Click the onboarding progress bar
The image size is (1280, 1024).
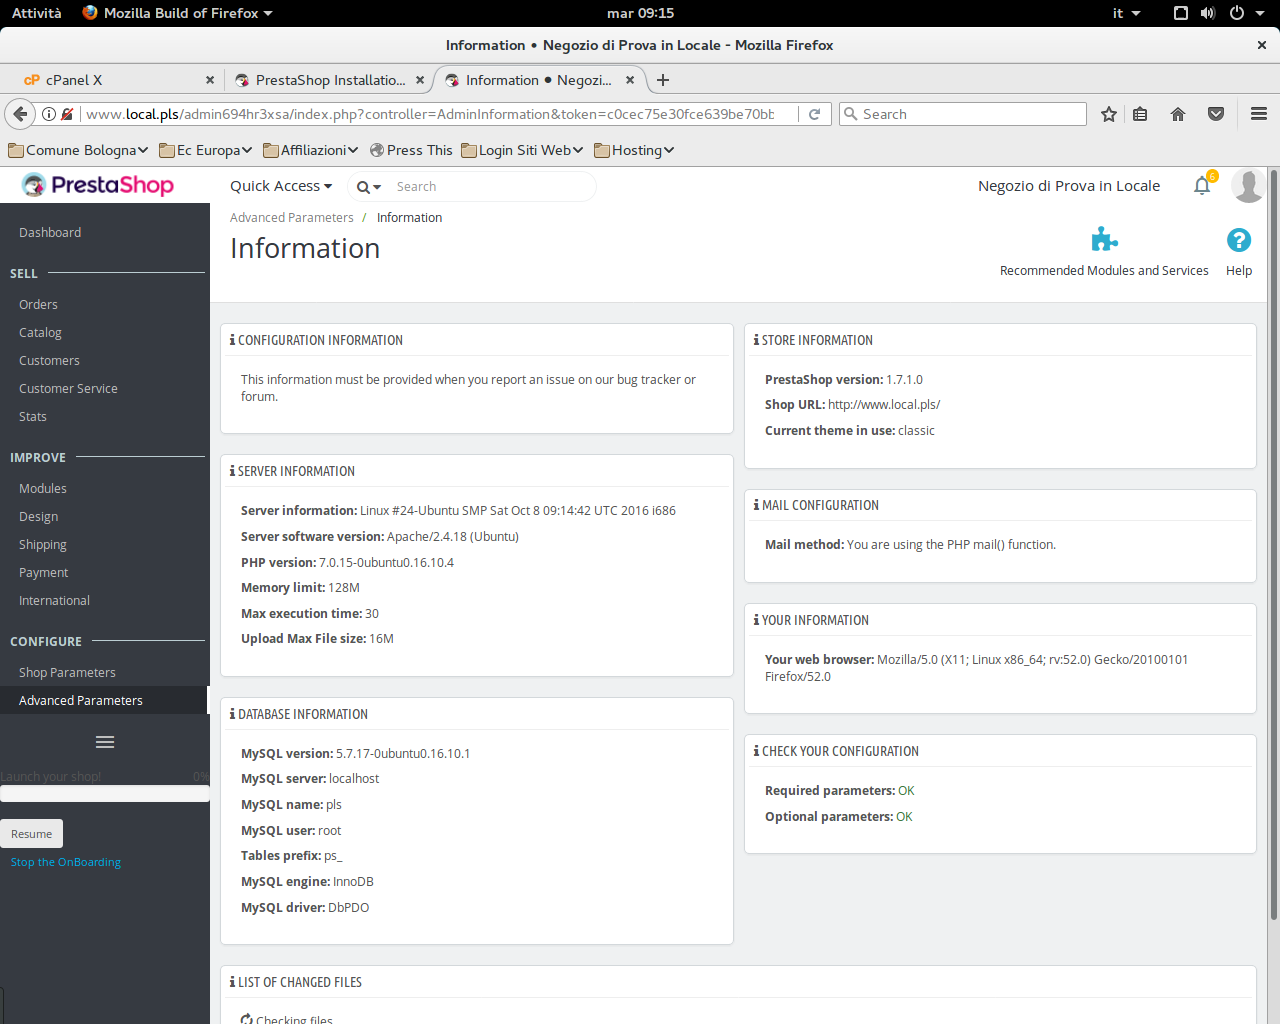pos(105,794)
